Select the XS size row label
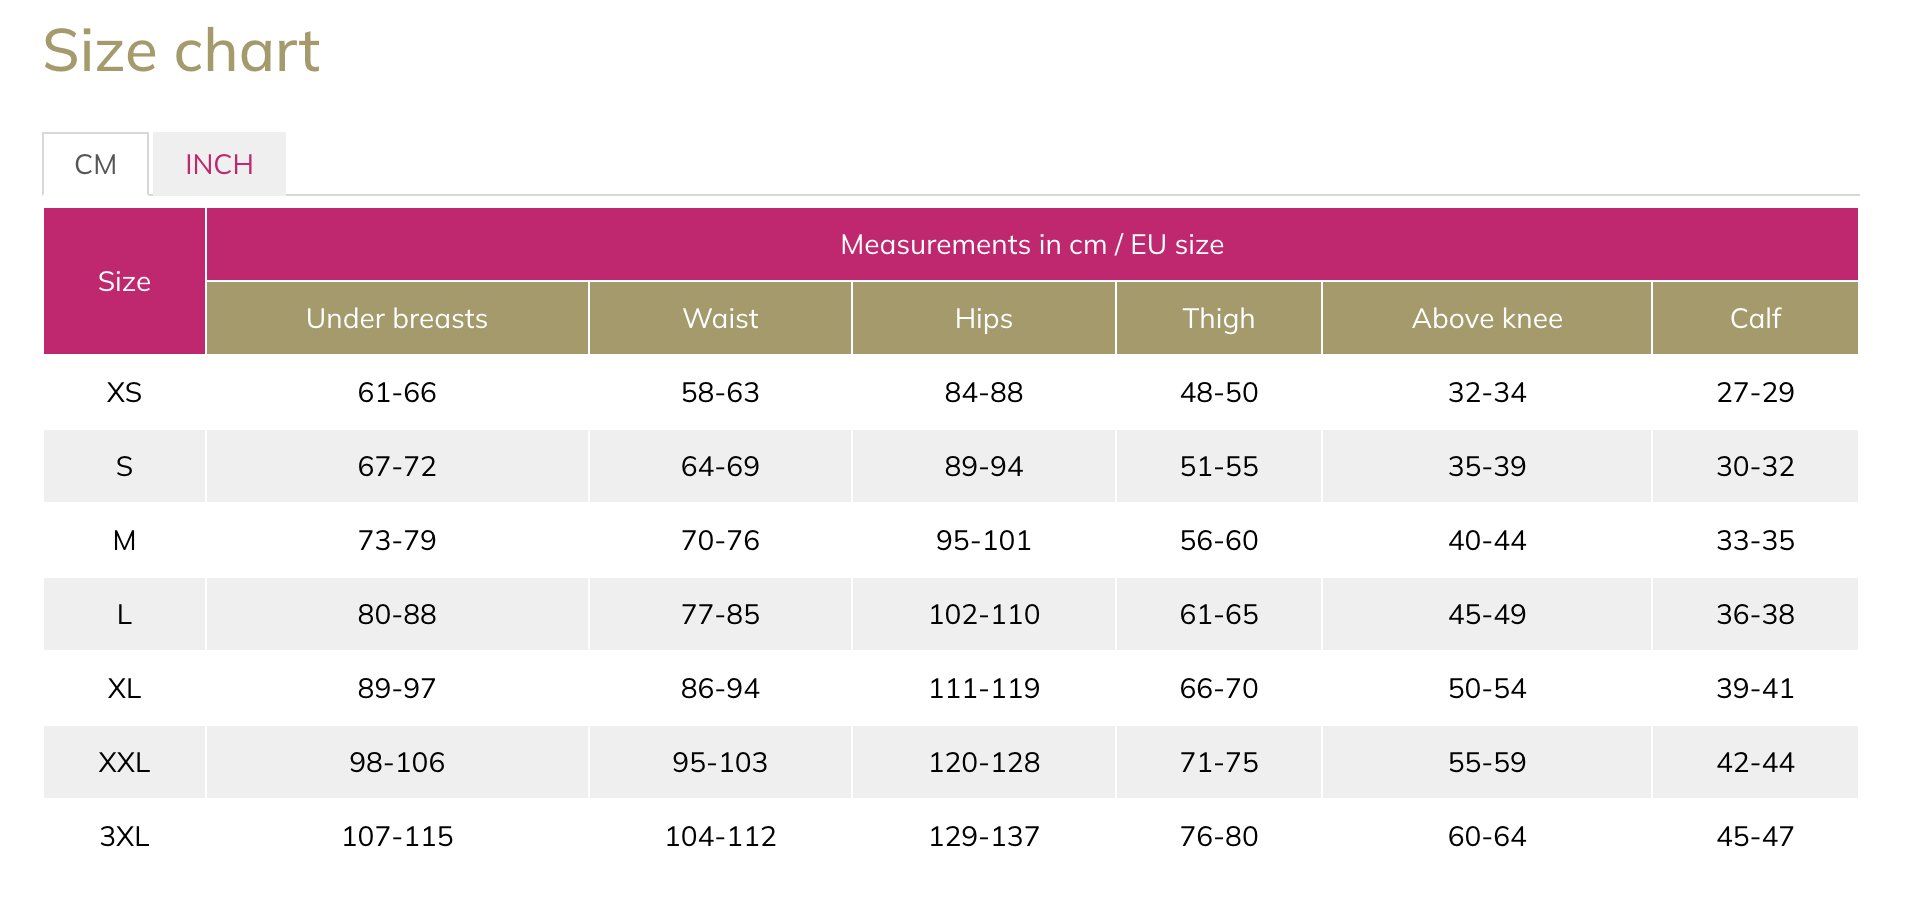 124,392
